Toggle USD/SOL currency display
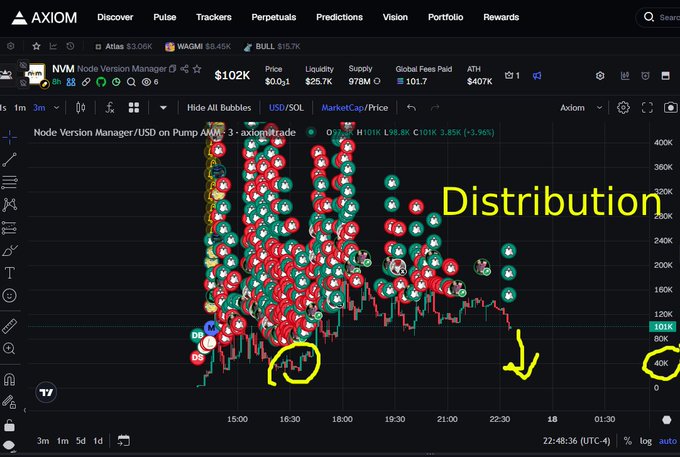The width and height of the screenshot is (680, 457). coord(286,108)
